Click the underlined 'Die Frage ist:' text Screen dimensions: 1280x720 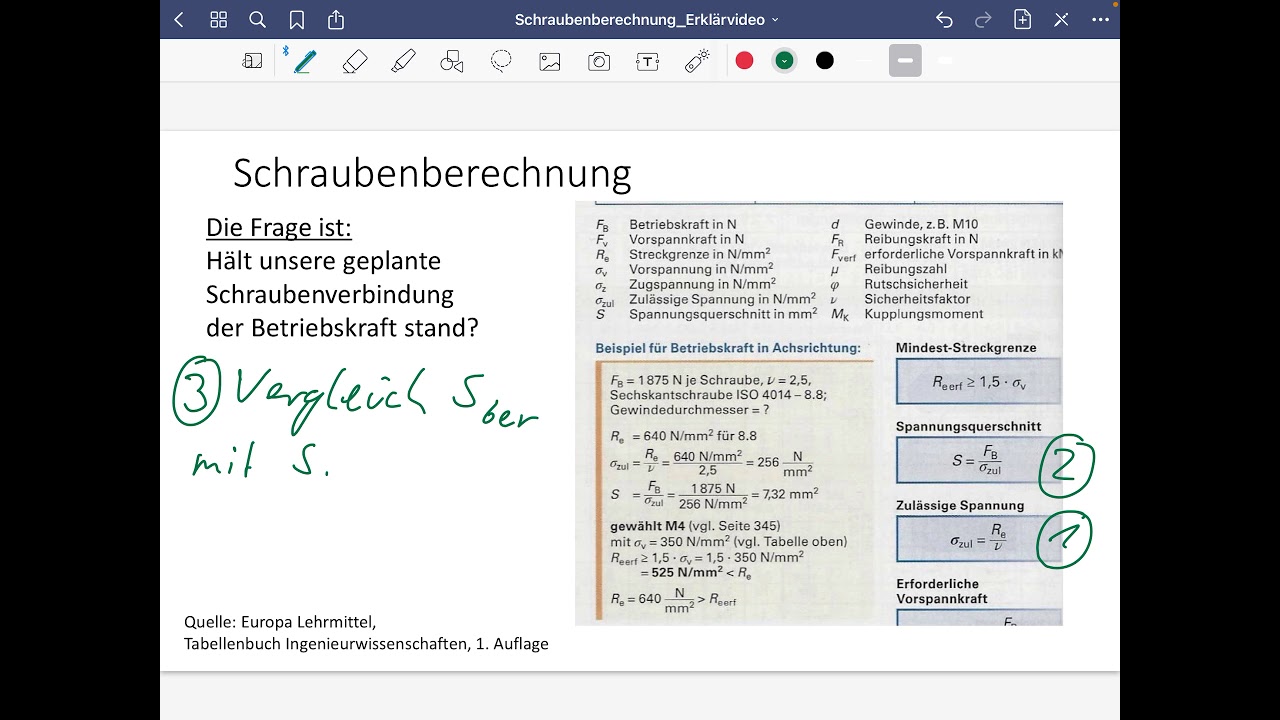click(279, 228)
